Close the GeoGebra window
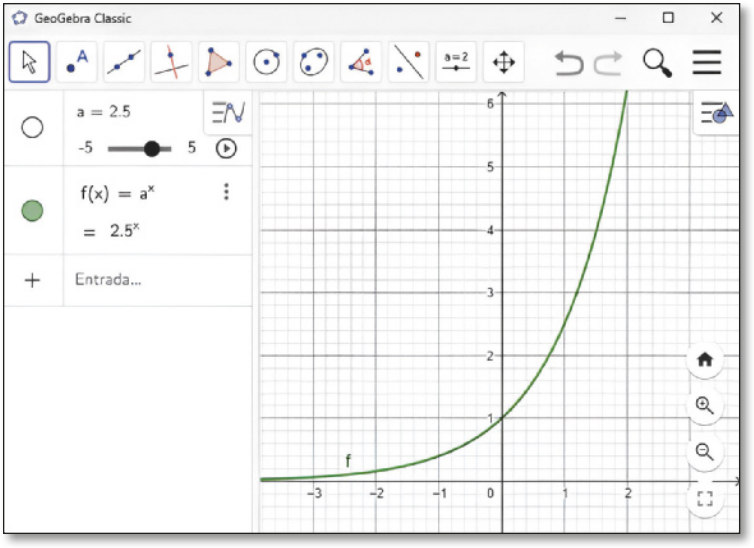The height and width of the screenshot is (548, 754). click(x=716, y=18)
